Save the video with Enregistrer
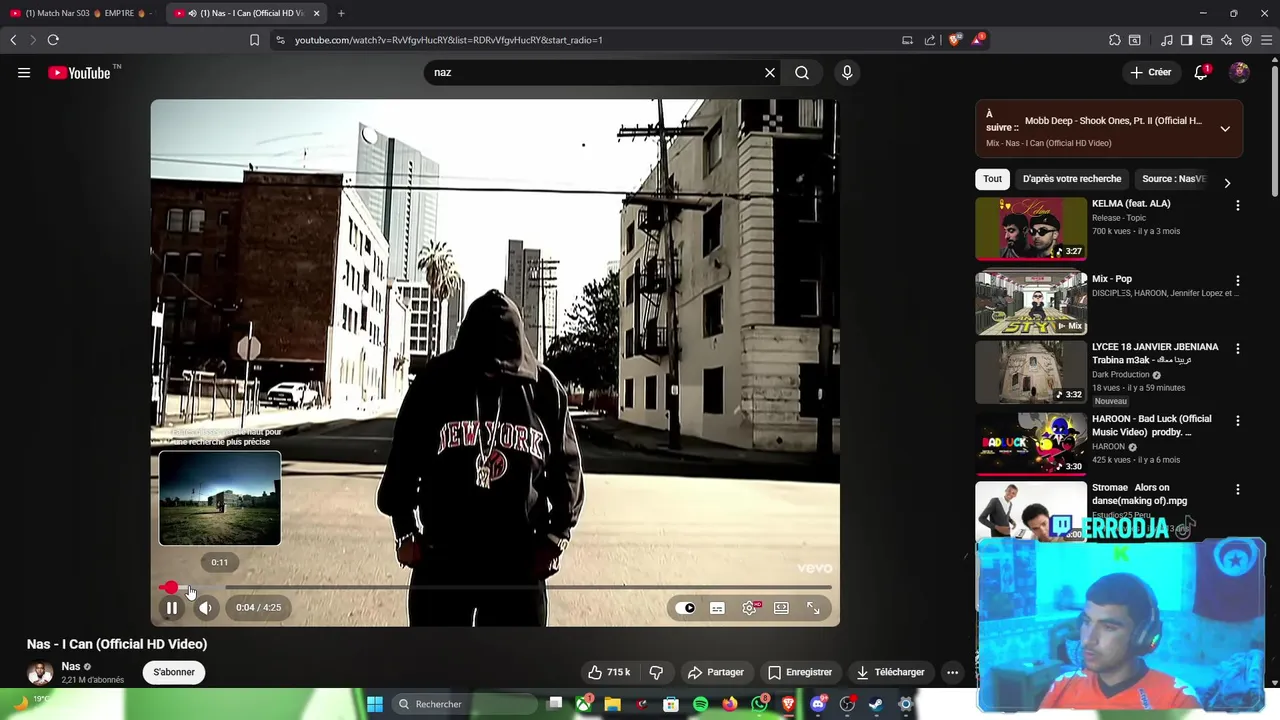1280x720 pixels. point(799,673)
